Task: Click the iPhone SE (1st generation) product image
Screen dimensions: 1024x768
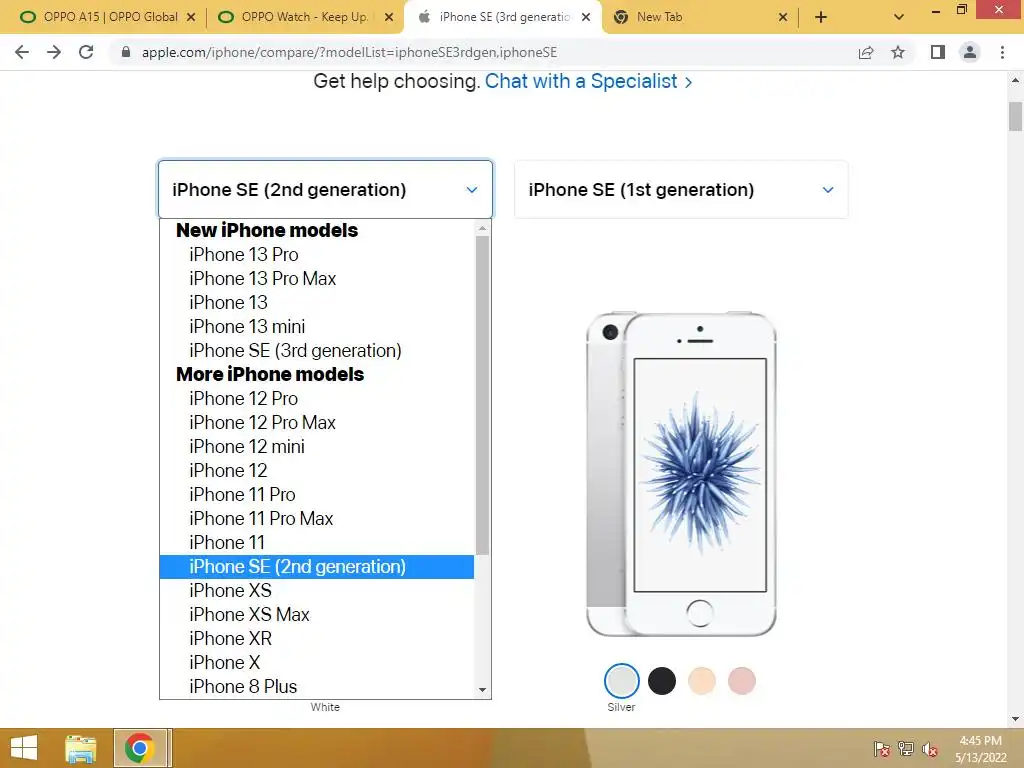Action: [681, 474]
